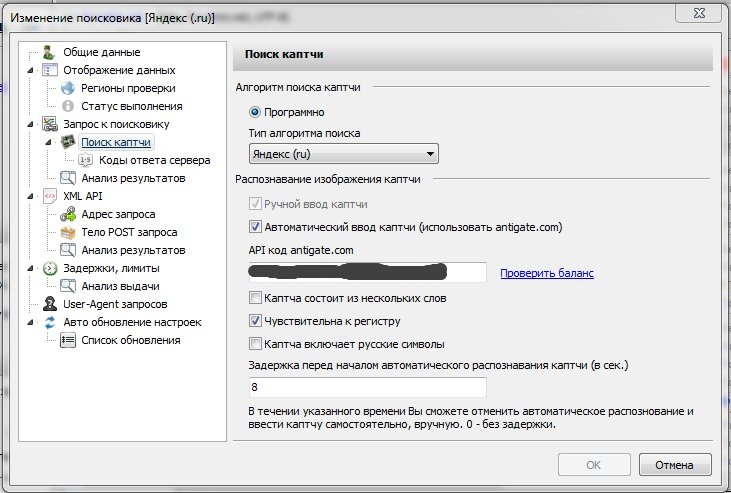Image resolution: width=731 pixels, height=493 pixels.
Task: Click the Регионы проверки globe icon
Action: click(x=68, y=88)
